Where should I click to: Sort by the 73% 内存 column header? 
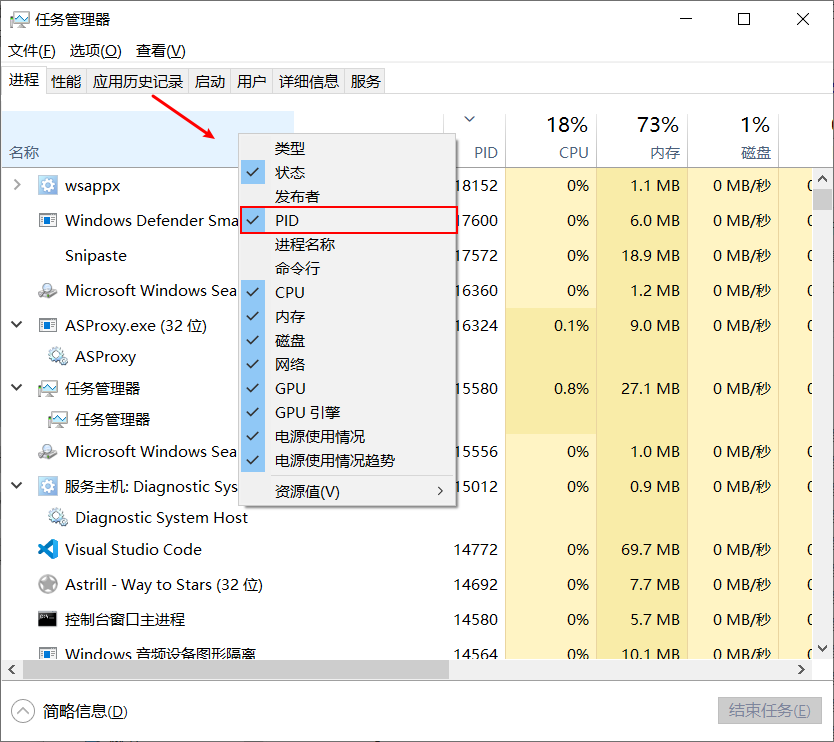(x=642, y=140)
